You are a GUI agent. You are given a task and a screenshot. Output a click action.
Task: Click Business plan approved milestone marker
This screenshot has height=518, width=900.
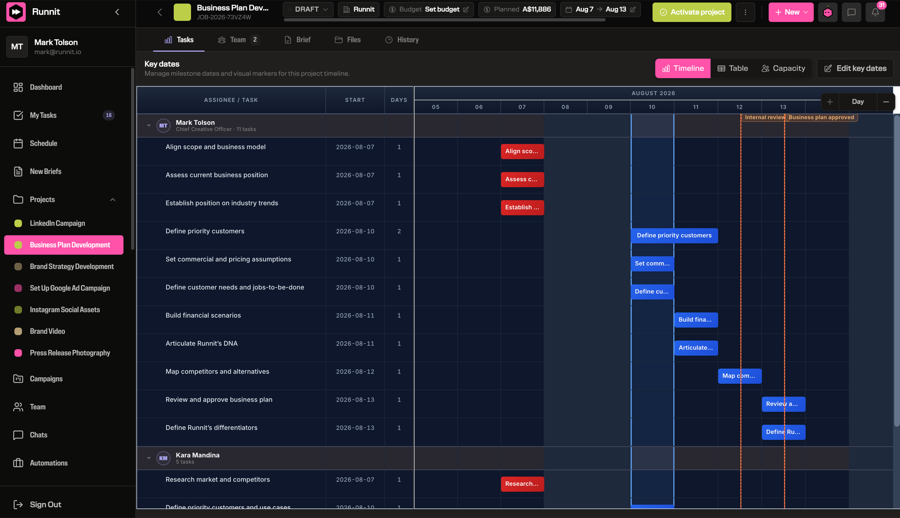coord(821,118)
